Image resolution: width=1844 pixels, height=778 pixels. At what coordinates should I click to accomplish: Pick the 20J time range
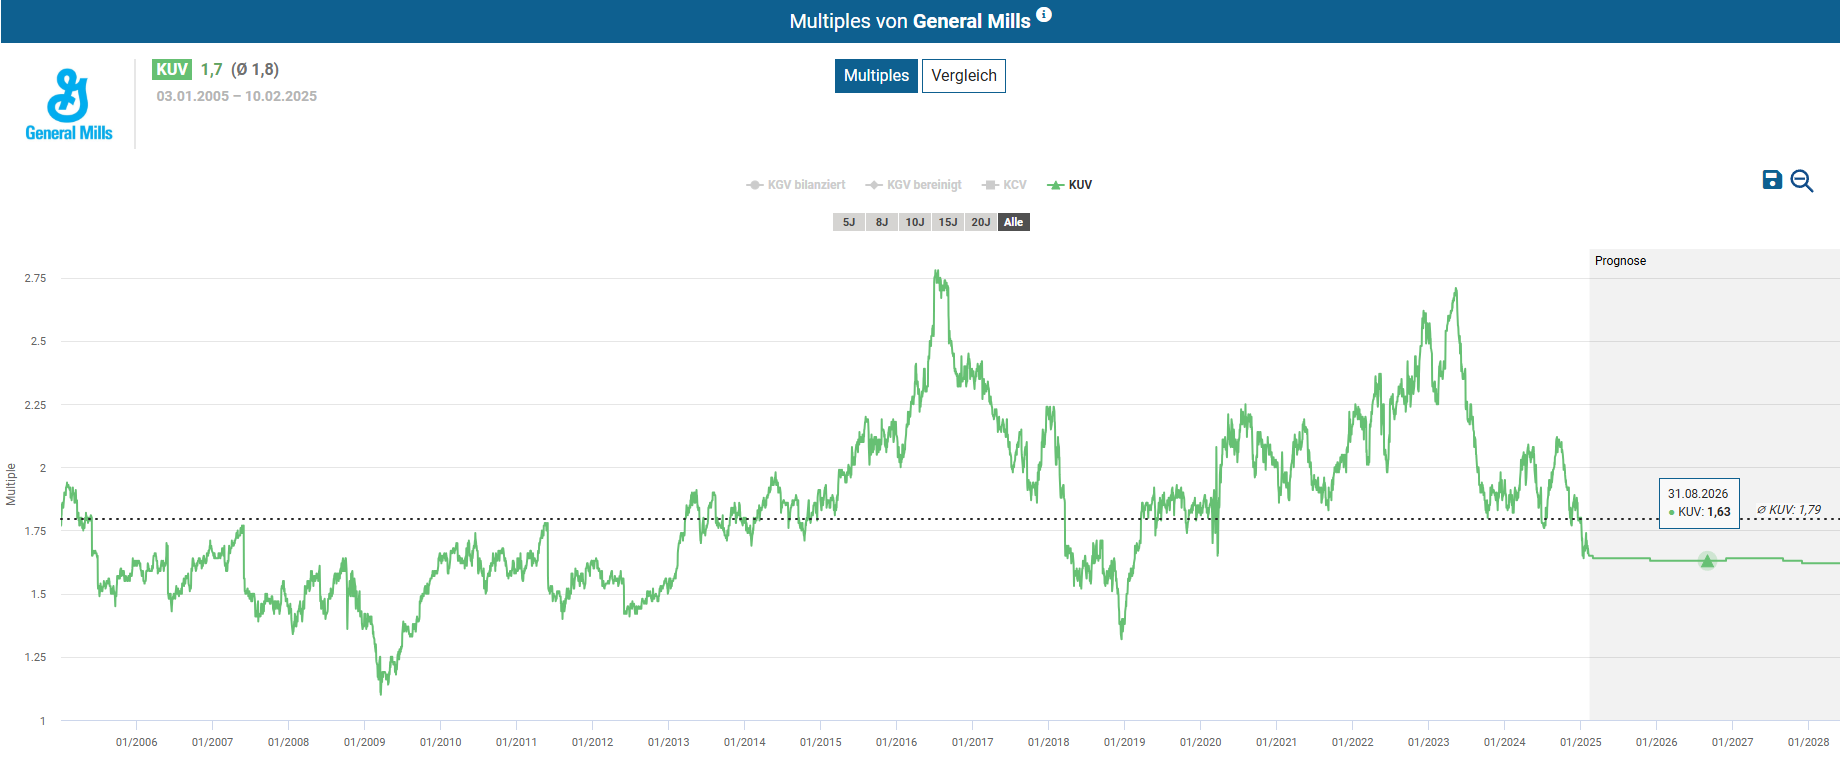(980, 222)
